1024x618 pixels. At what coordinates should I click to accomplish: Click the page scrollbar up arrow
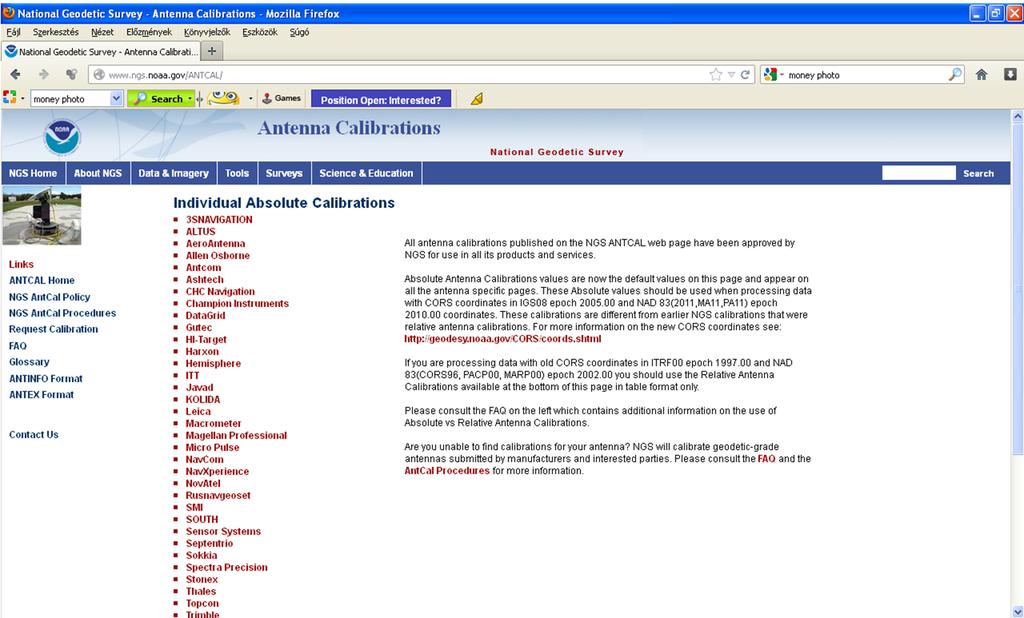click(x=1017, y=116)
